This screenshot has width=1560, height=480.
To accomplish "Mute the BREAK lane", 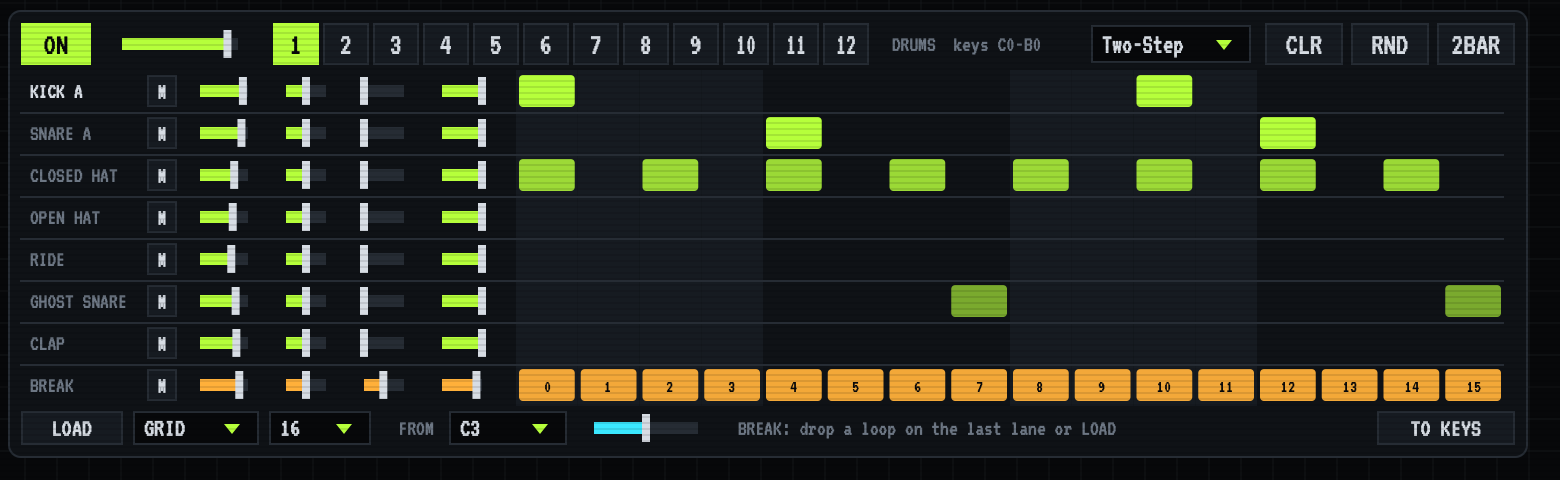I will pos(161,385).
